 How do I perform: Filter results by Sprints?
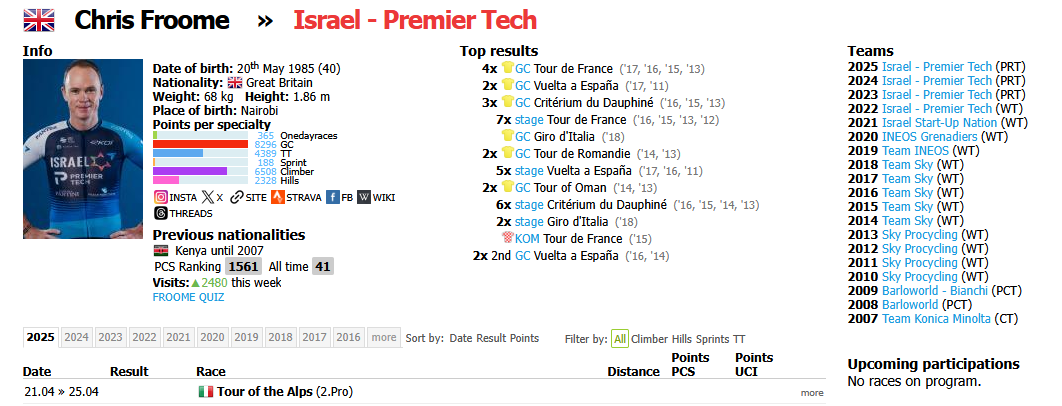(713, 339)
